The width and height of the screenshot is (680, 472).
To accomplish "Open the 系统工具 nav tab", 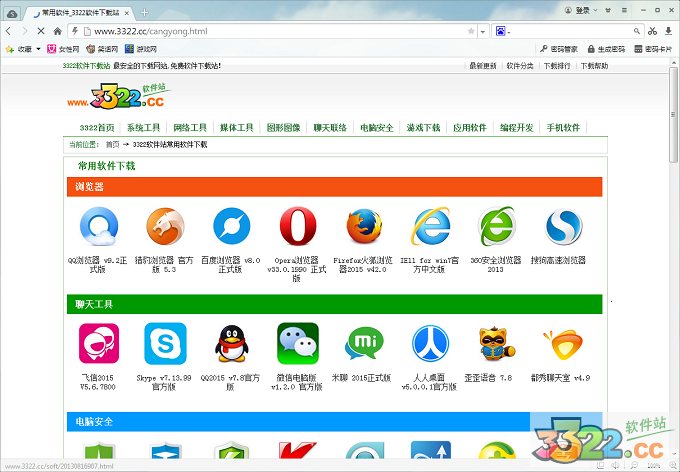I will coord(143,128).
